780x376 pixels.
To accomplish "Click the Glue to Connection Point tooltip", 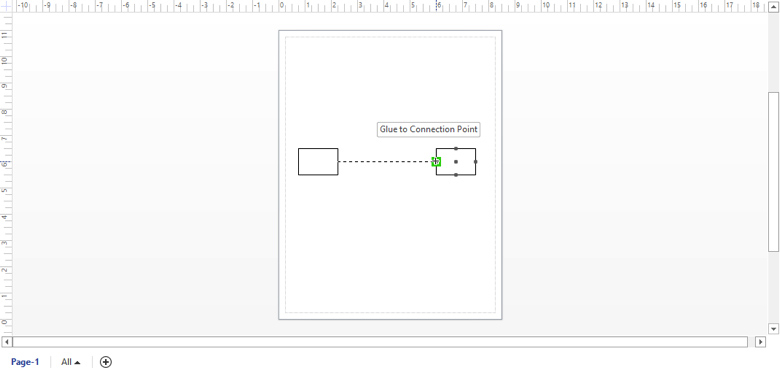I will 428,129.
